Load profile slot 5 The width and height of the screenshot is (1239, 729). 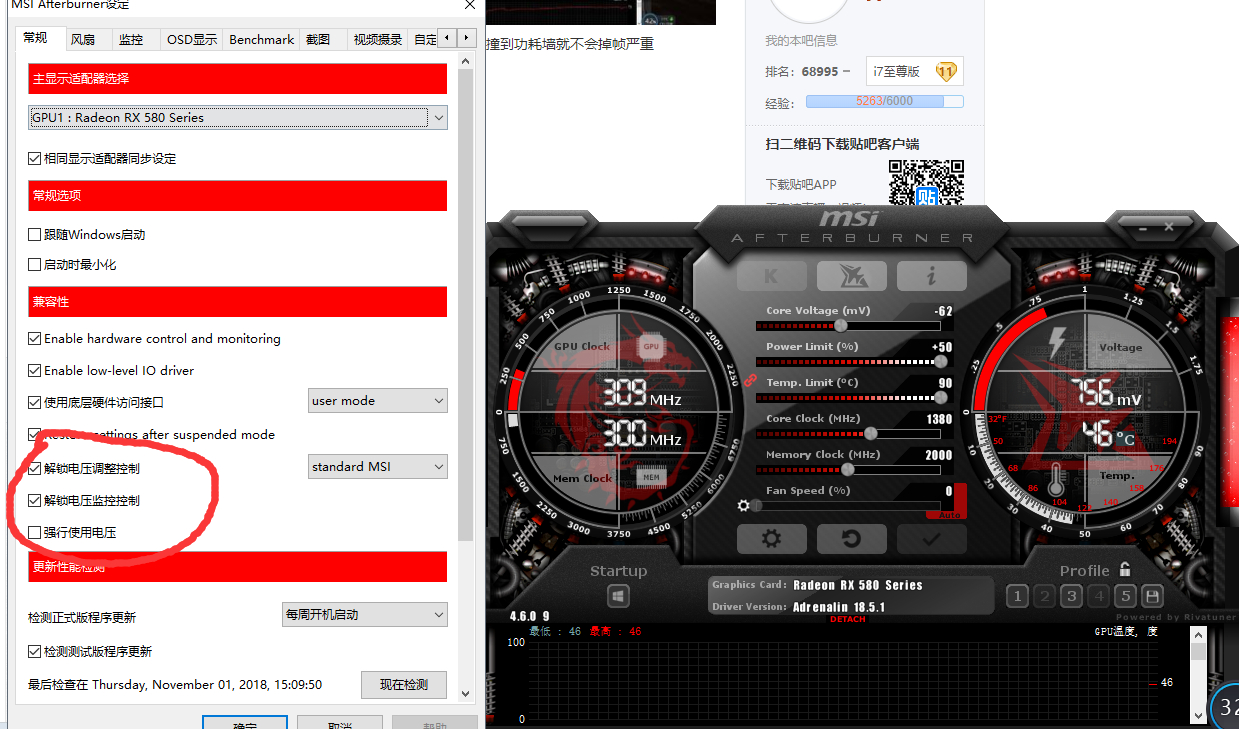(x=1125, y=597)
